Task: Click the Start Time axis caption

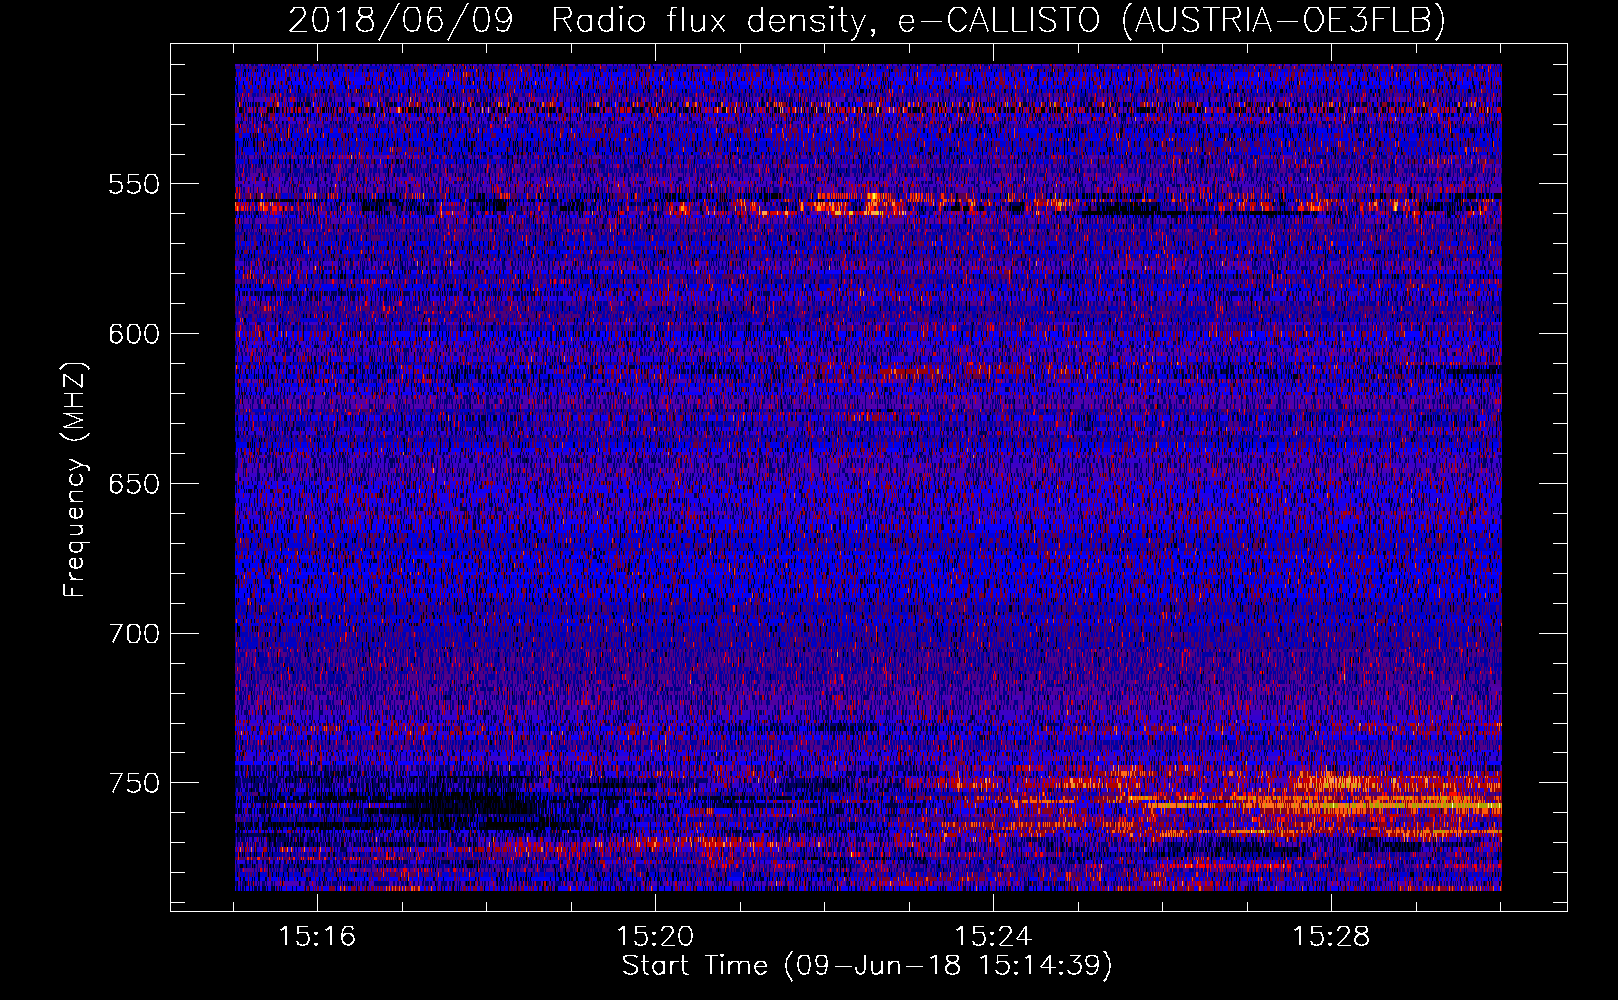Action: pyautogui.click(x=867, y=966)
